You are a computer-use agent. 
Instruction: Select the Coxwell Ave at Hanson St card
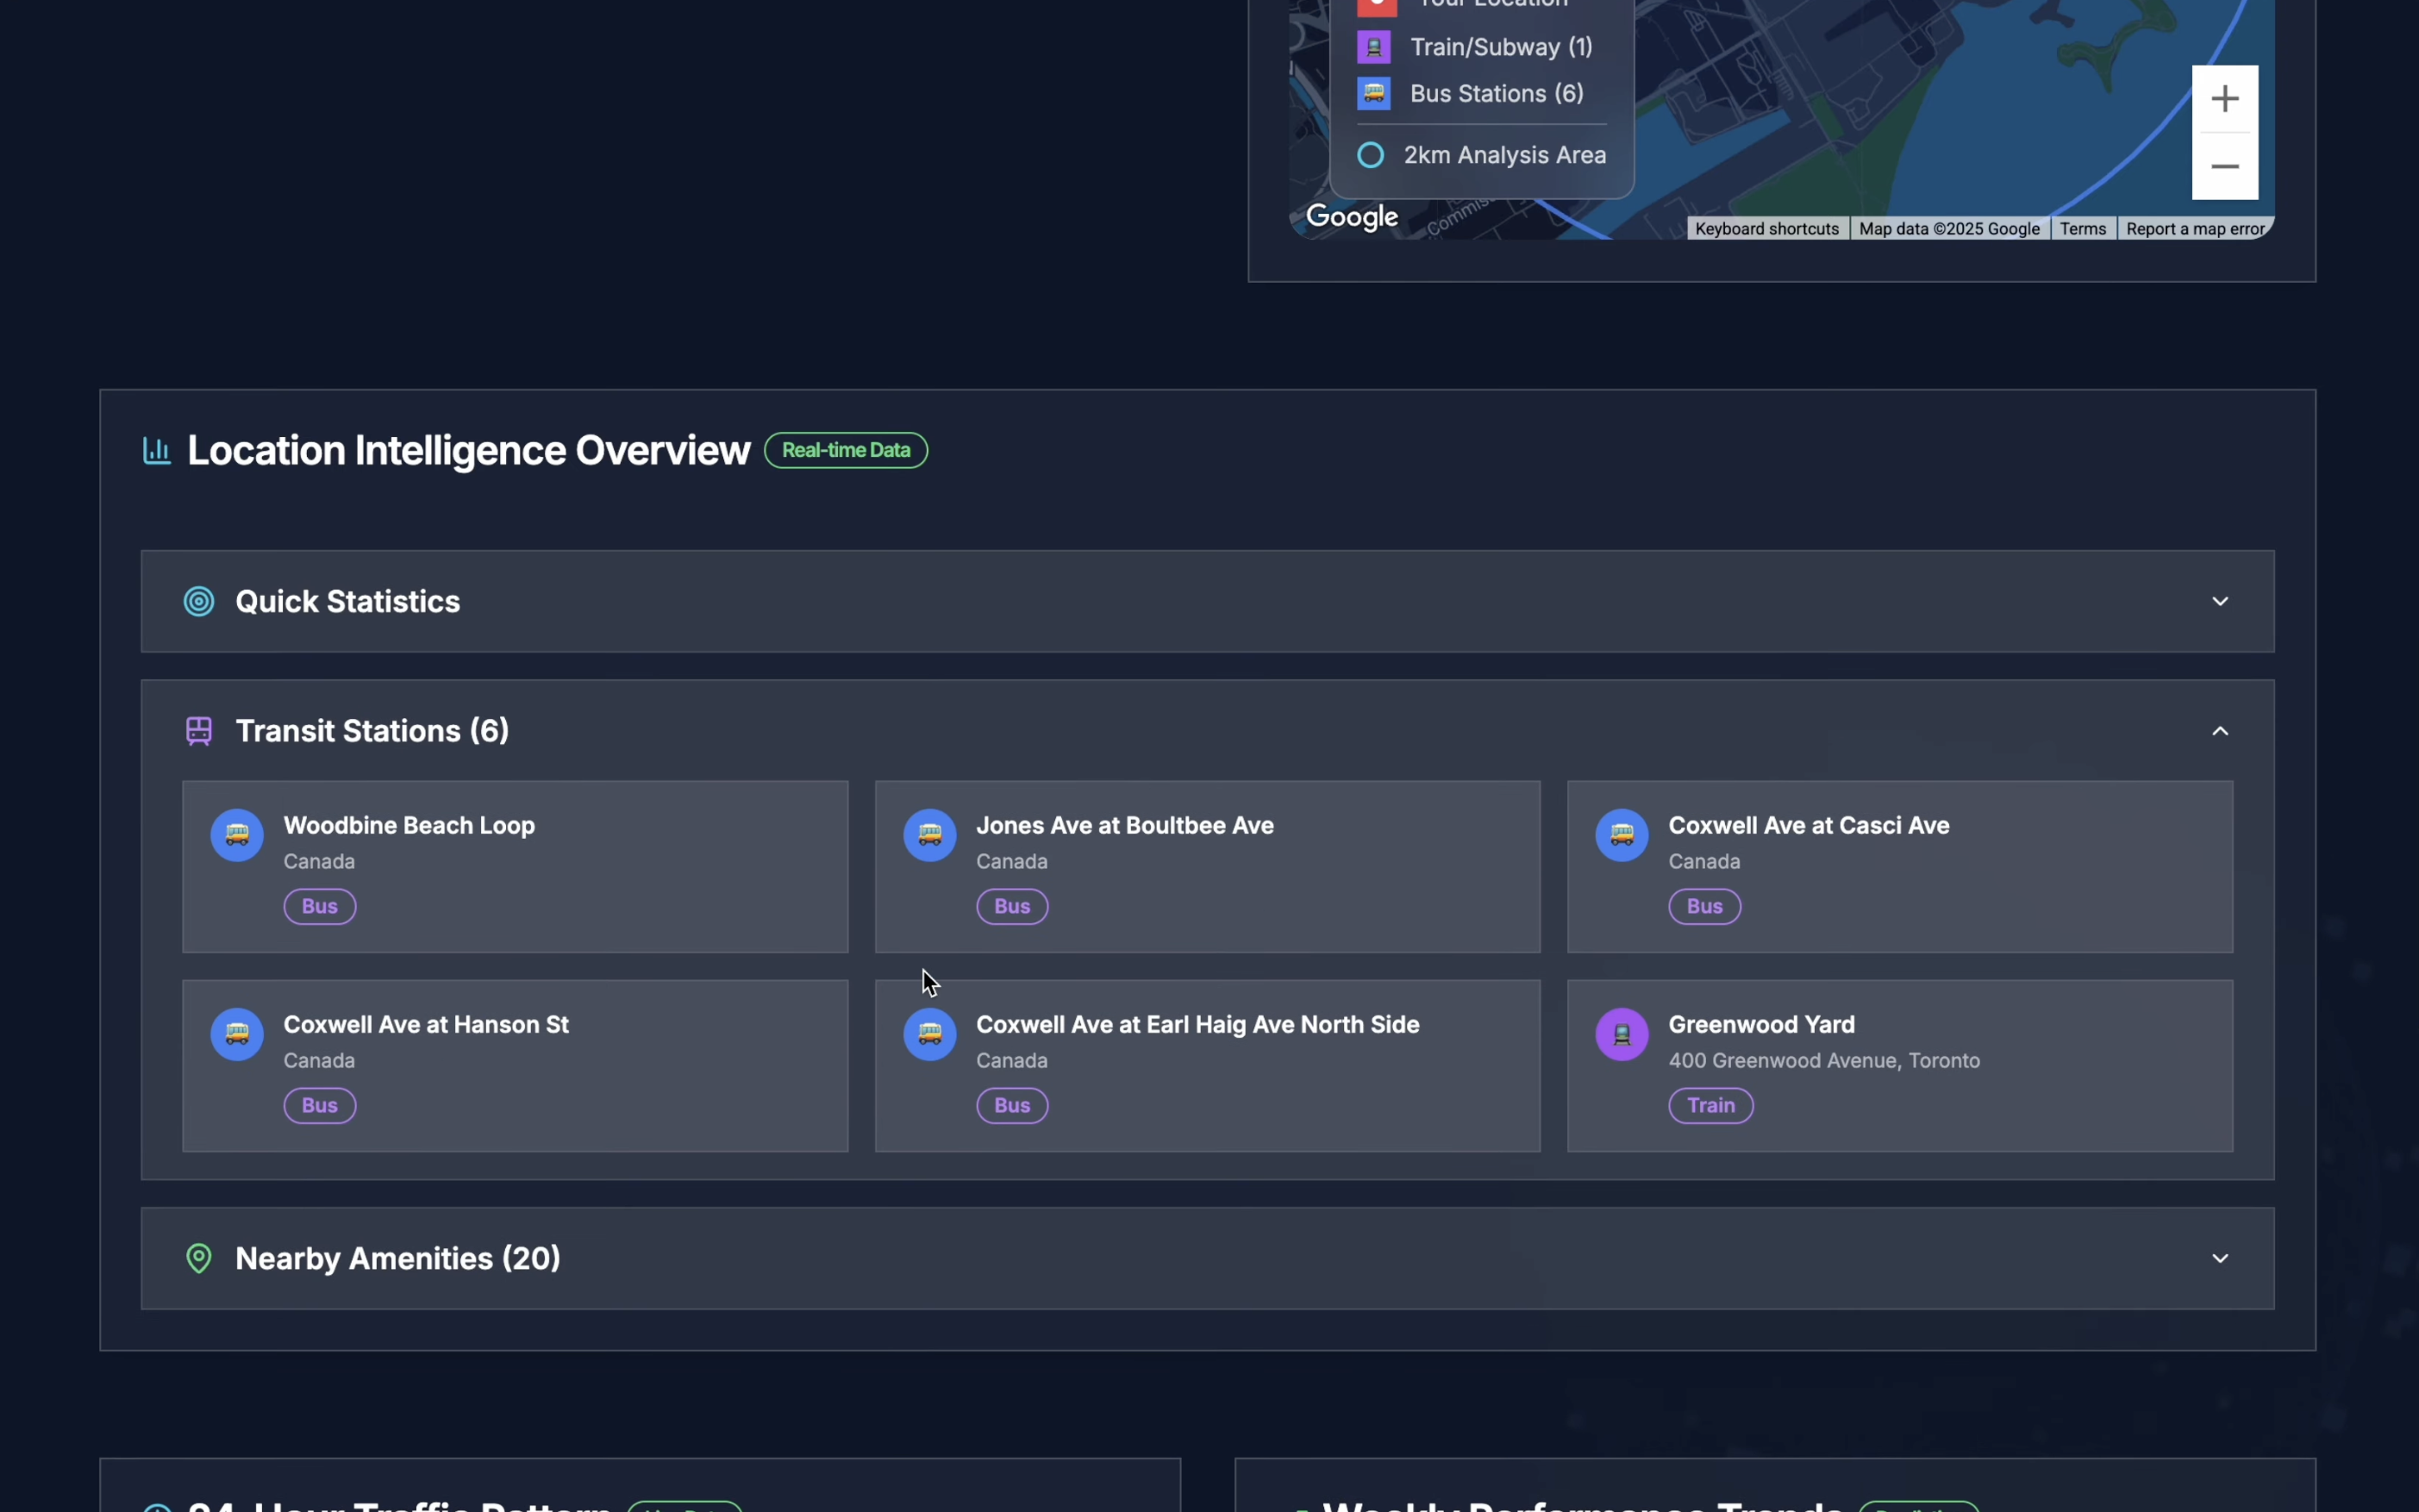(x=600, y=1065)
